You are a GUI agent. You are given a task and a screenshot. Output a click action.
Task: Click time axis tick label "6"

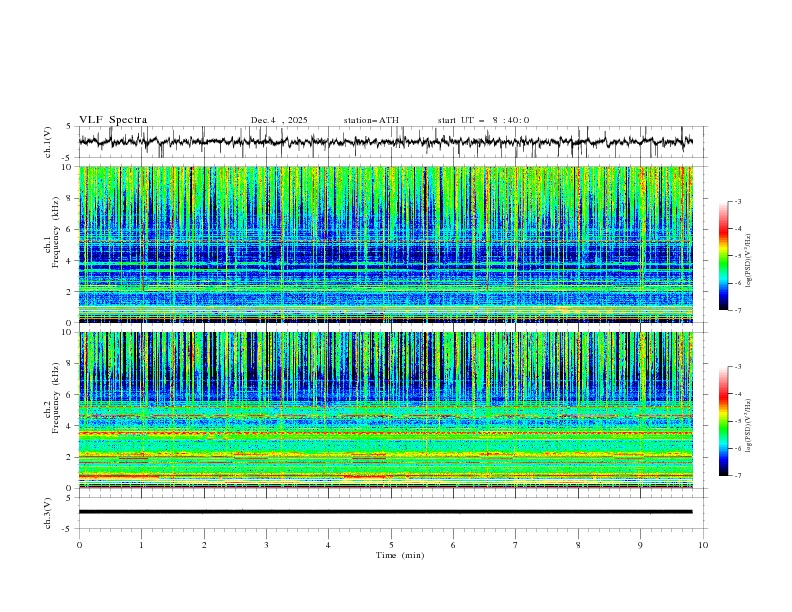coord(453,545)
